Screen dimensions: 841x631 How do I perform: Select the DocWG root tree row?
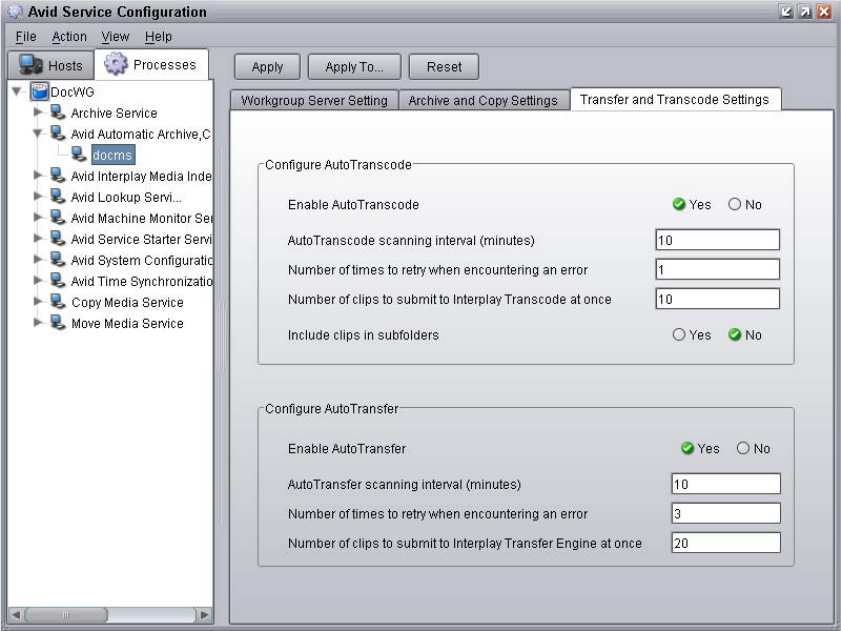(72, 92)
